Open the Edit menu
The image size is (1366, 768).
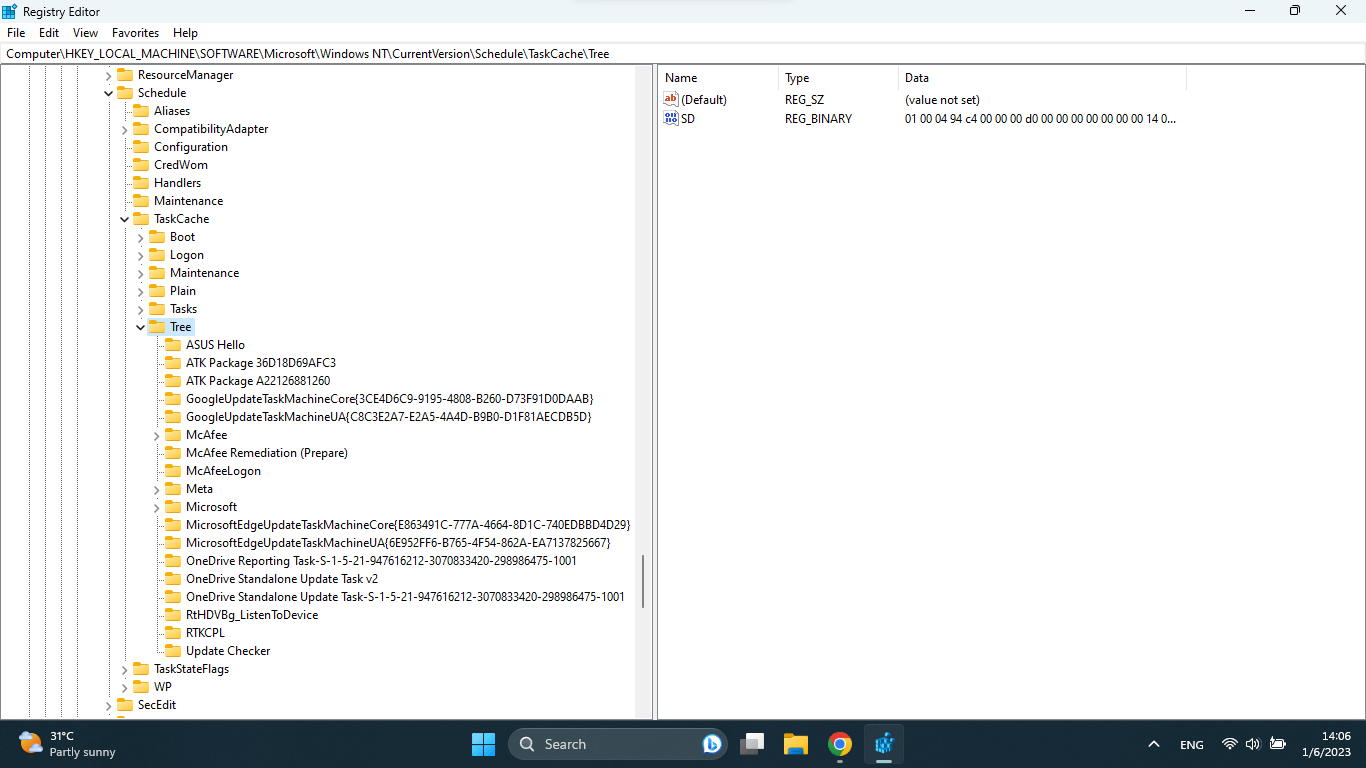(x=49, y=33)
